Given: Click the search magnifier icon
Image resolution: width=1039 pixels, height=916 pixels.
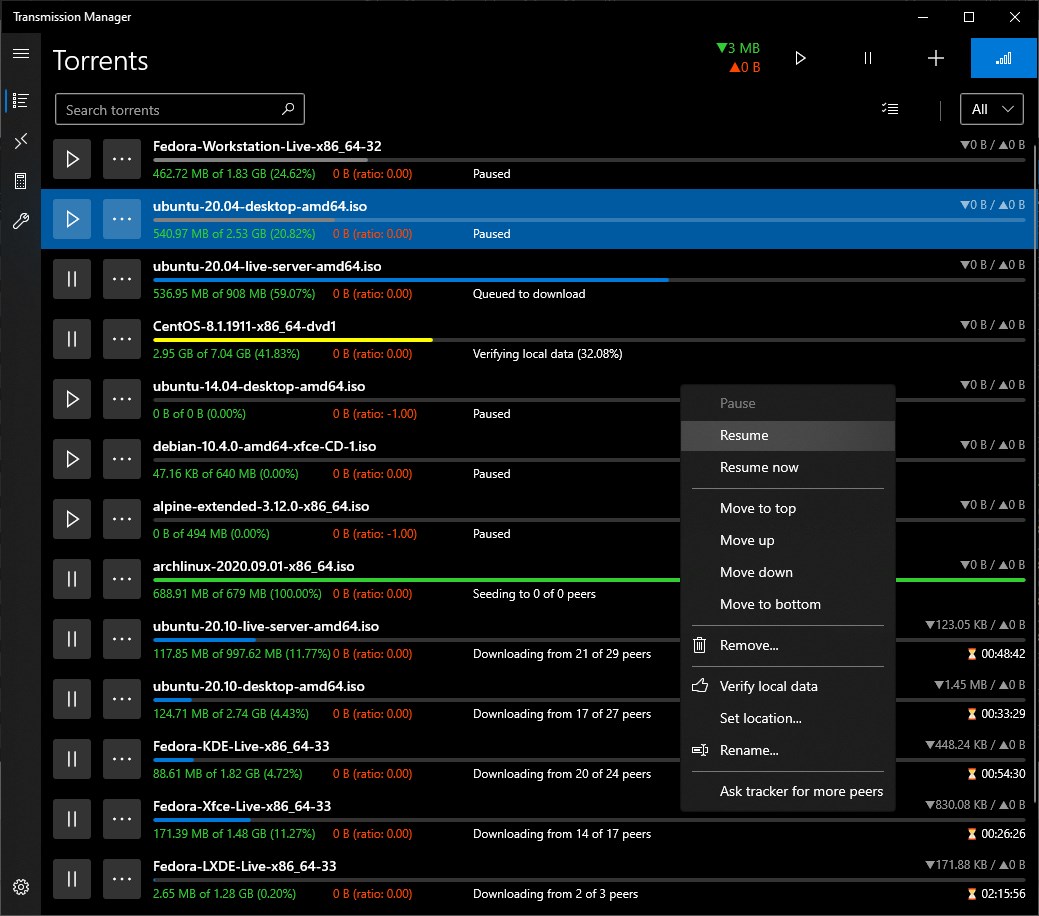Looking at the screenshot, I should (x=288, y=109).
